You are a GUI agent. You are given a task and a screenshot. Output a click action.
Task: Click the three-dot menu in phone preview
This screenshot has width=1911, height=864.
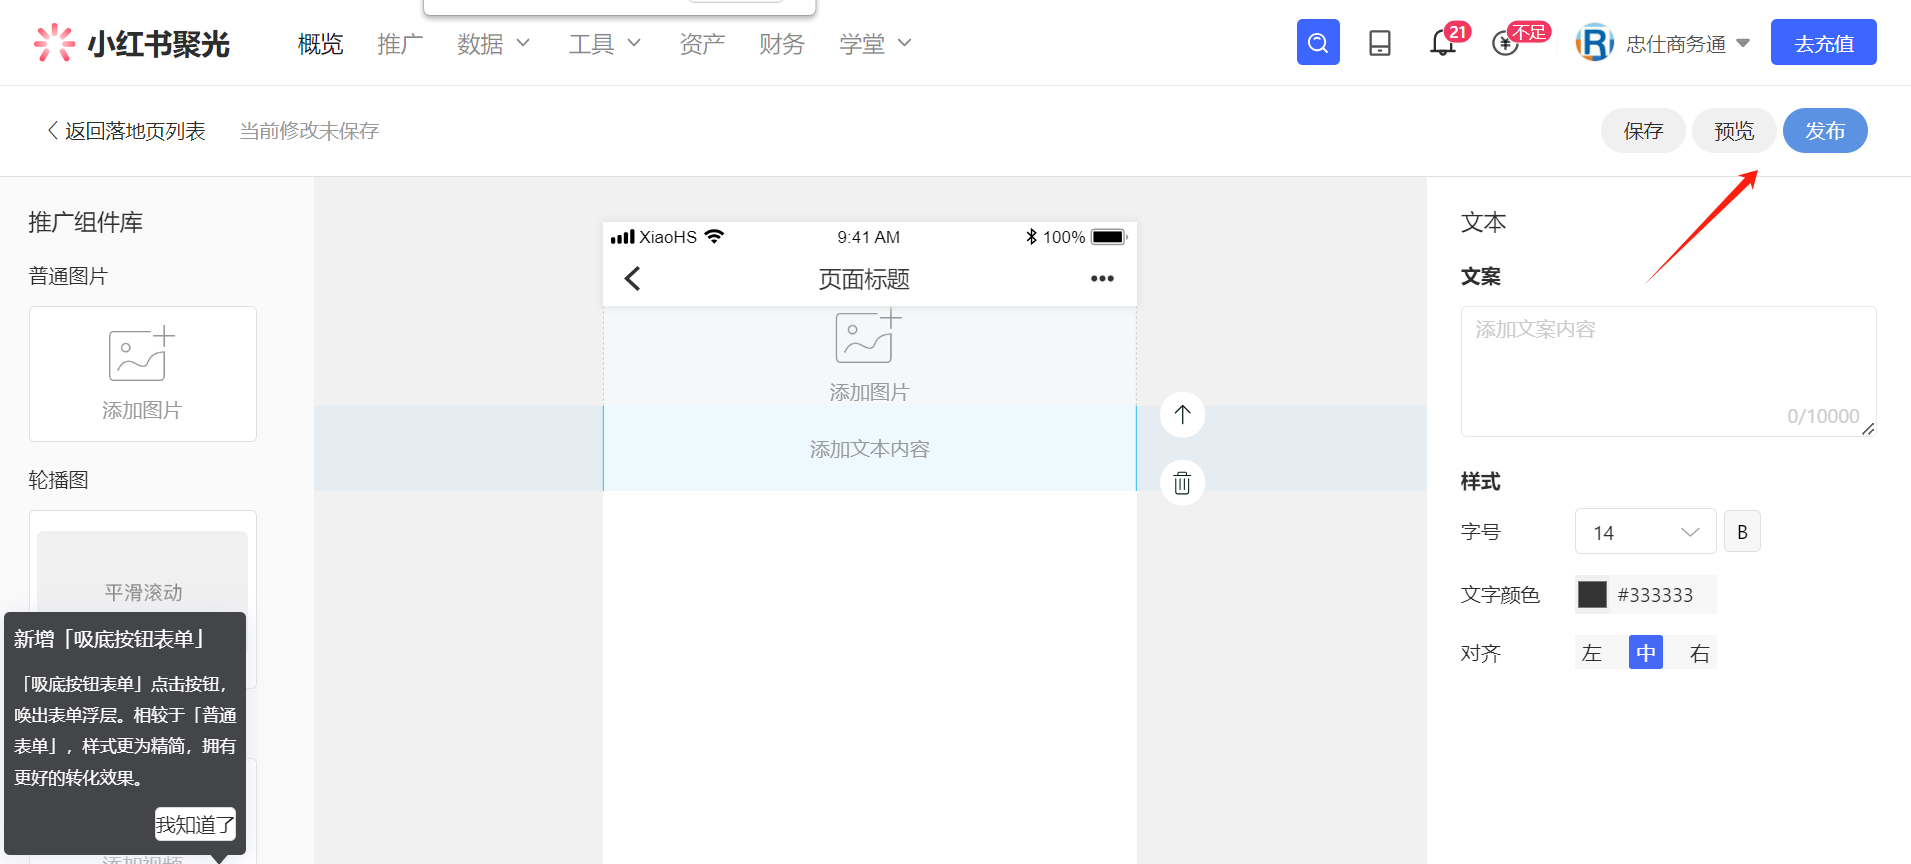click(1102, 279)
